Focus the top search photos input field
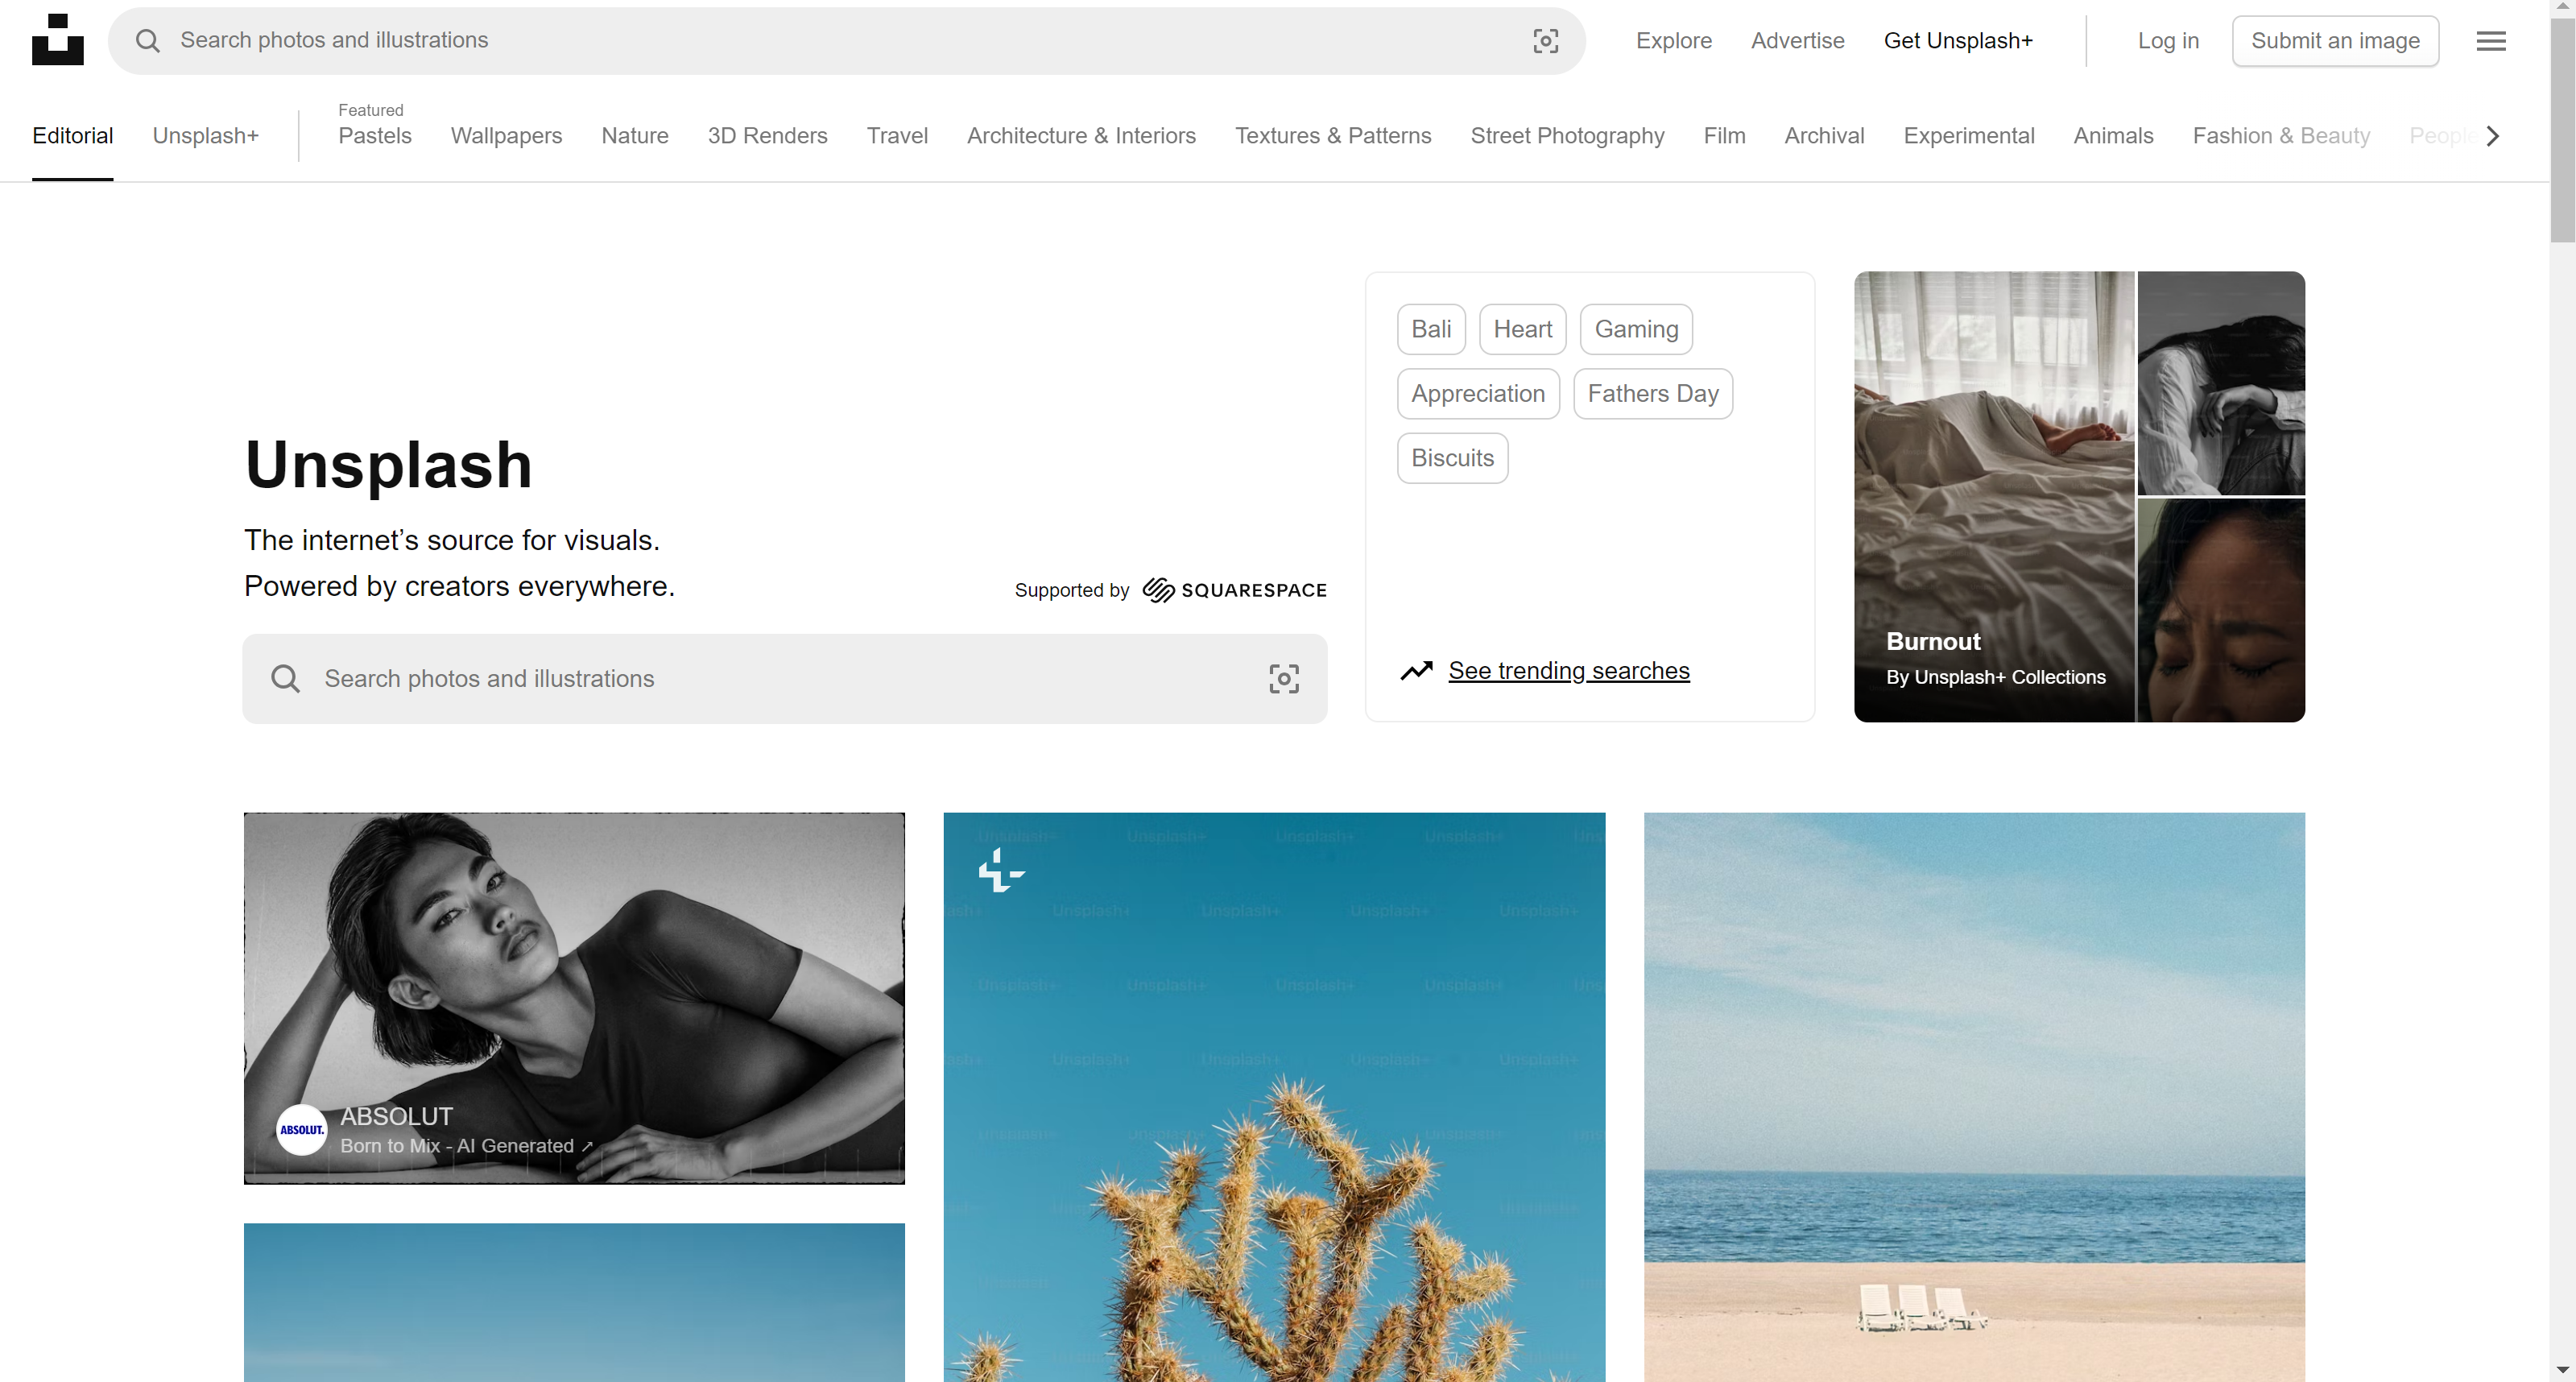This screenshot has width=2576, height=1382. tap(846, 41)
